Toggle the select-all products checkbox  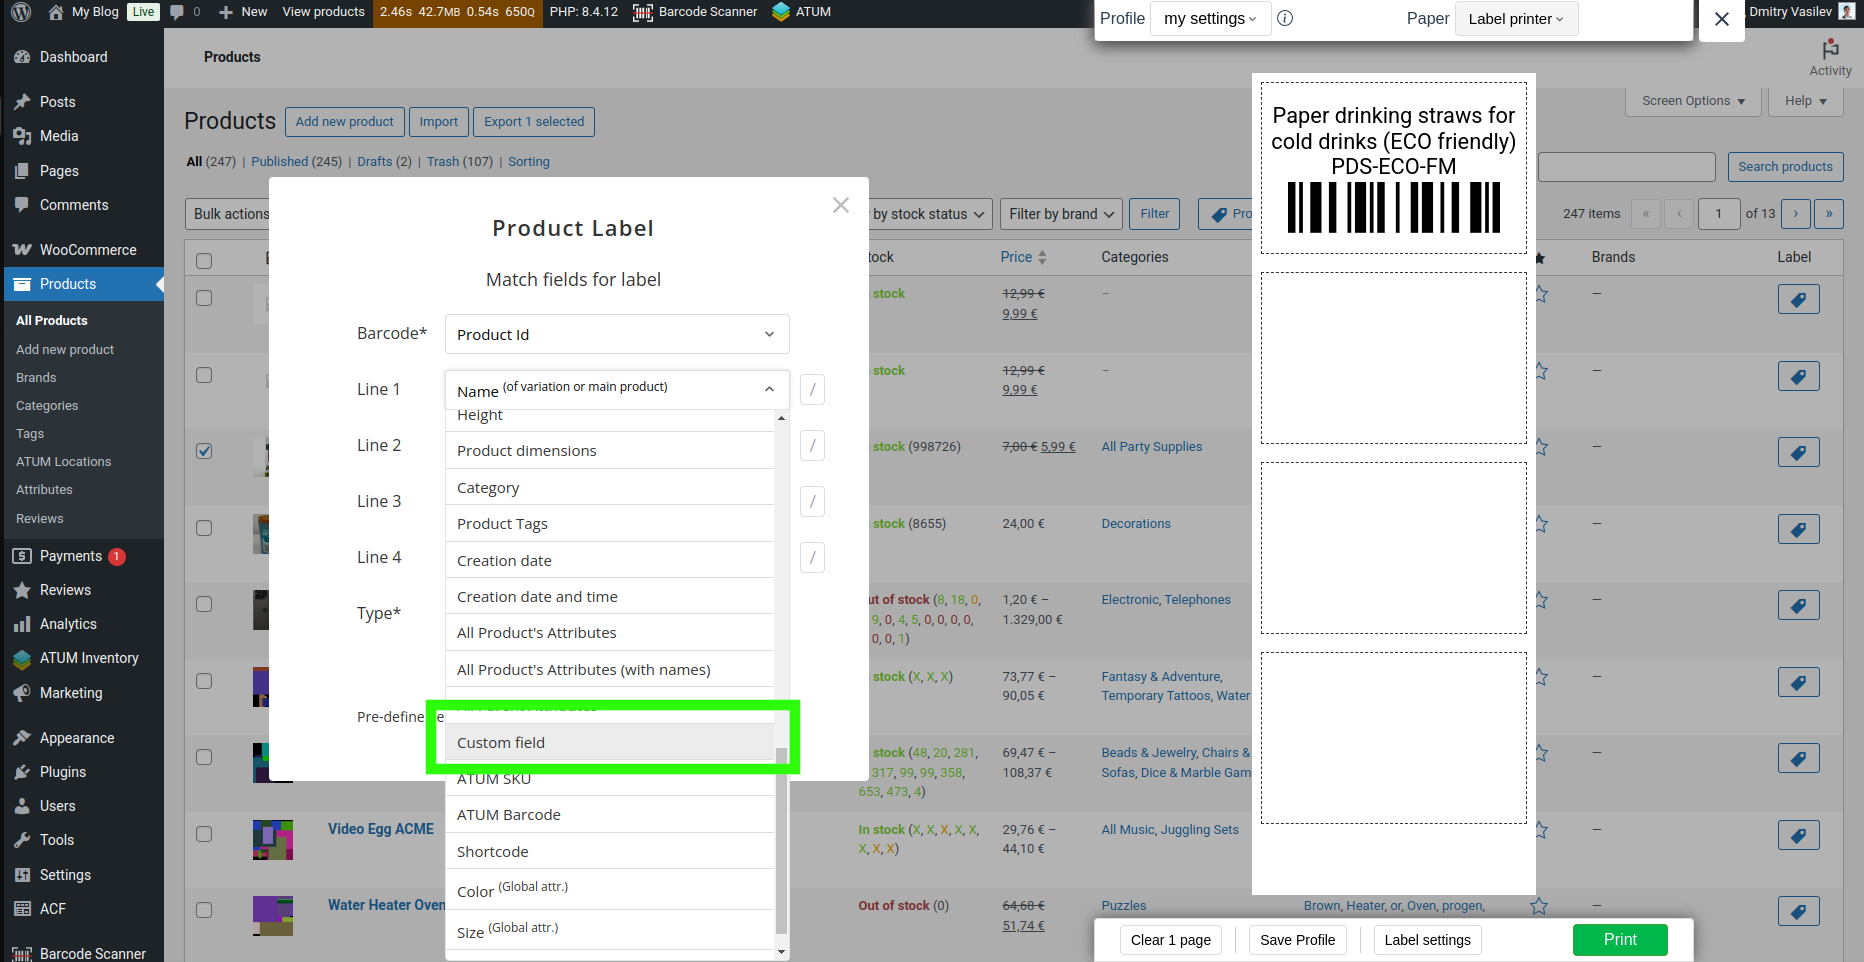click(204, 260)
